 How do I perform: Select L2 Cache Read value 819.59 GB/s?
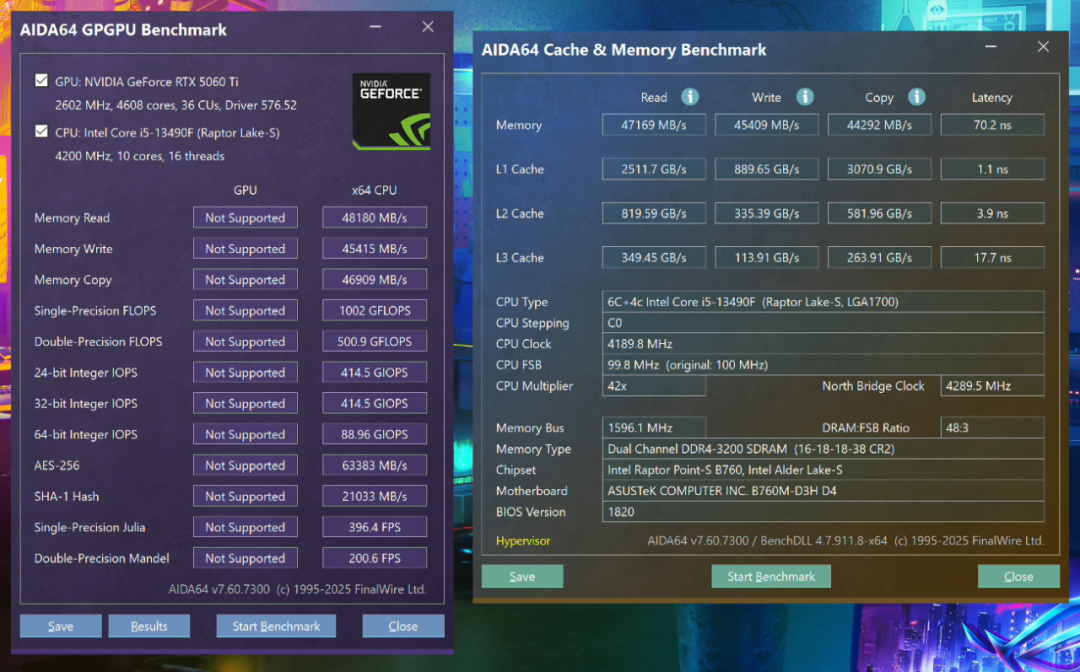click(654, 213)
